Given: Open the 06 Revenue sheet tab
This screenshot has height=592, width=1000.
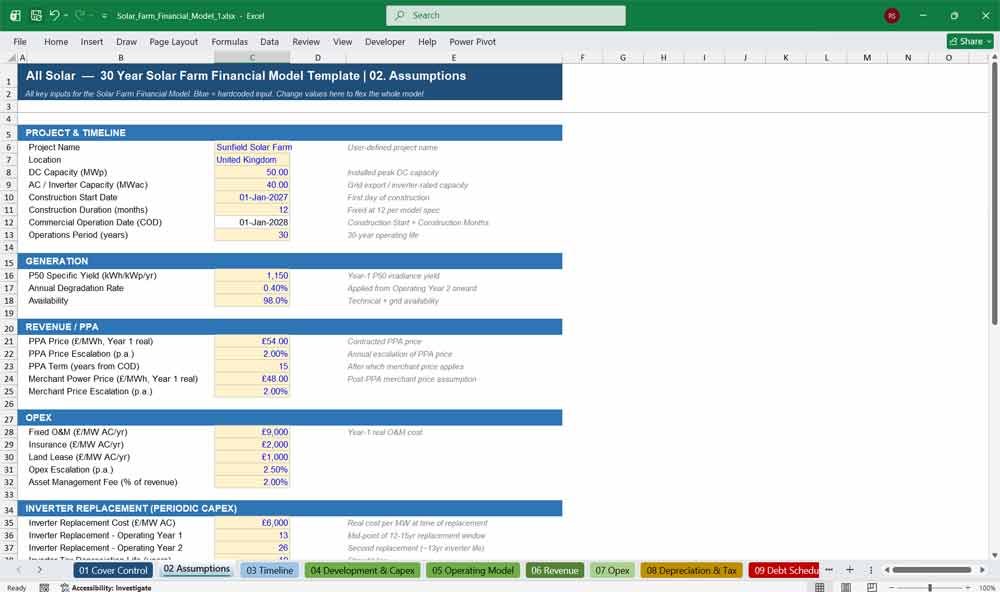Looking at the screenshot, I should (x=555, y=570).
